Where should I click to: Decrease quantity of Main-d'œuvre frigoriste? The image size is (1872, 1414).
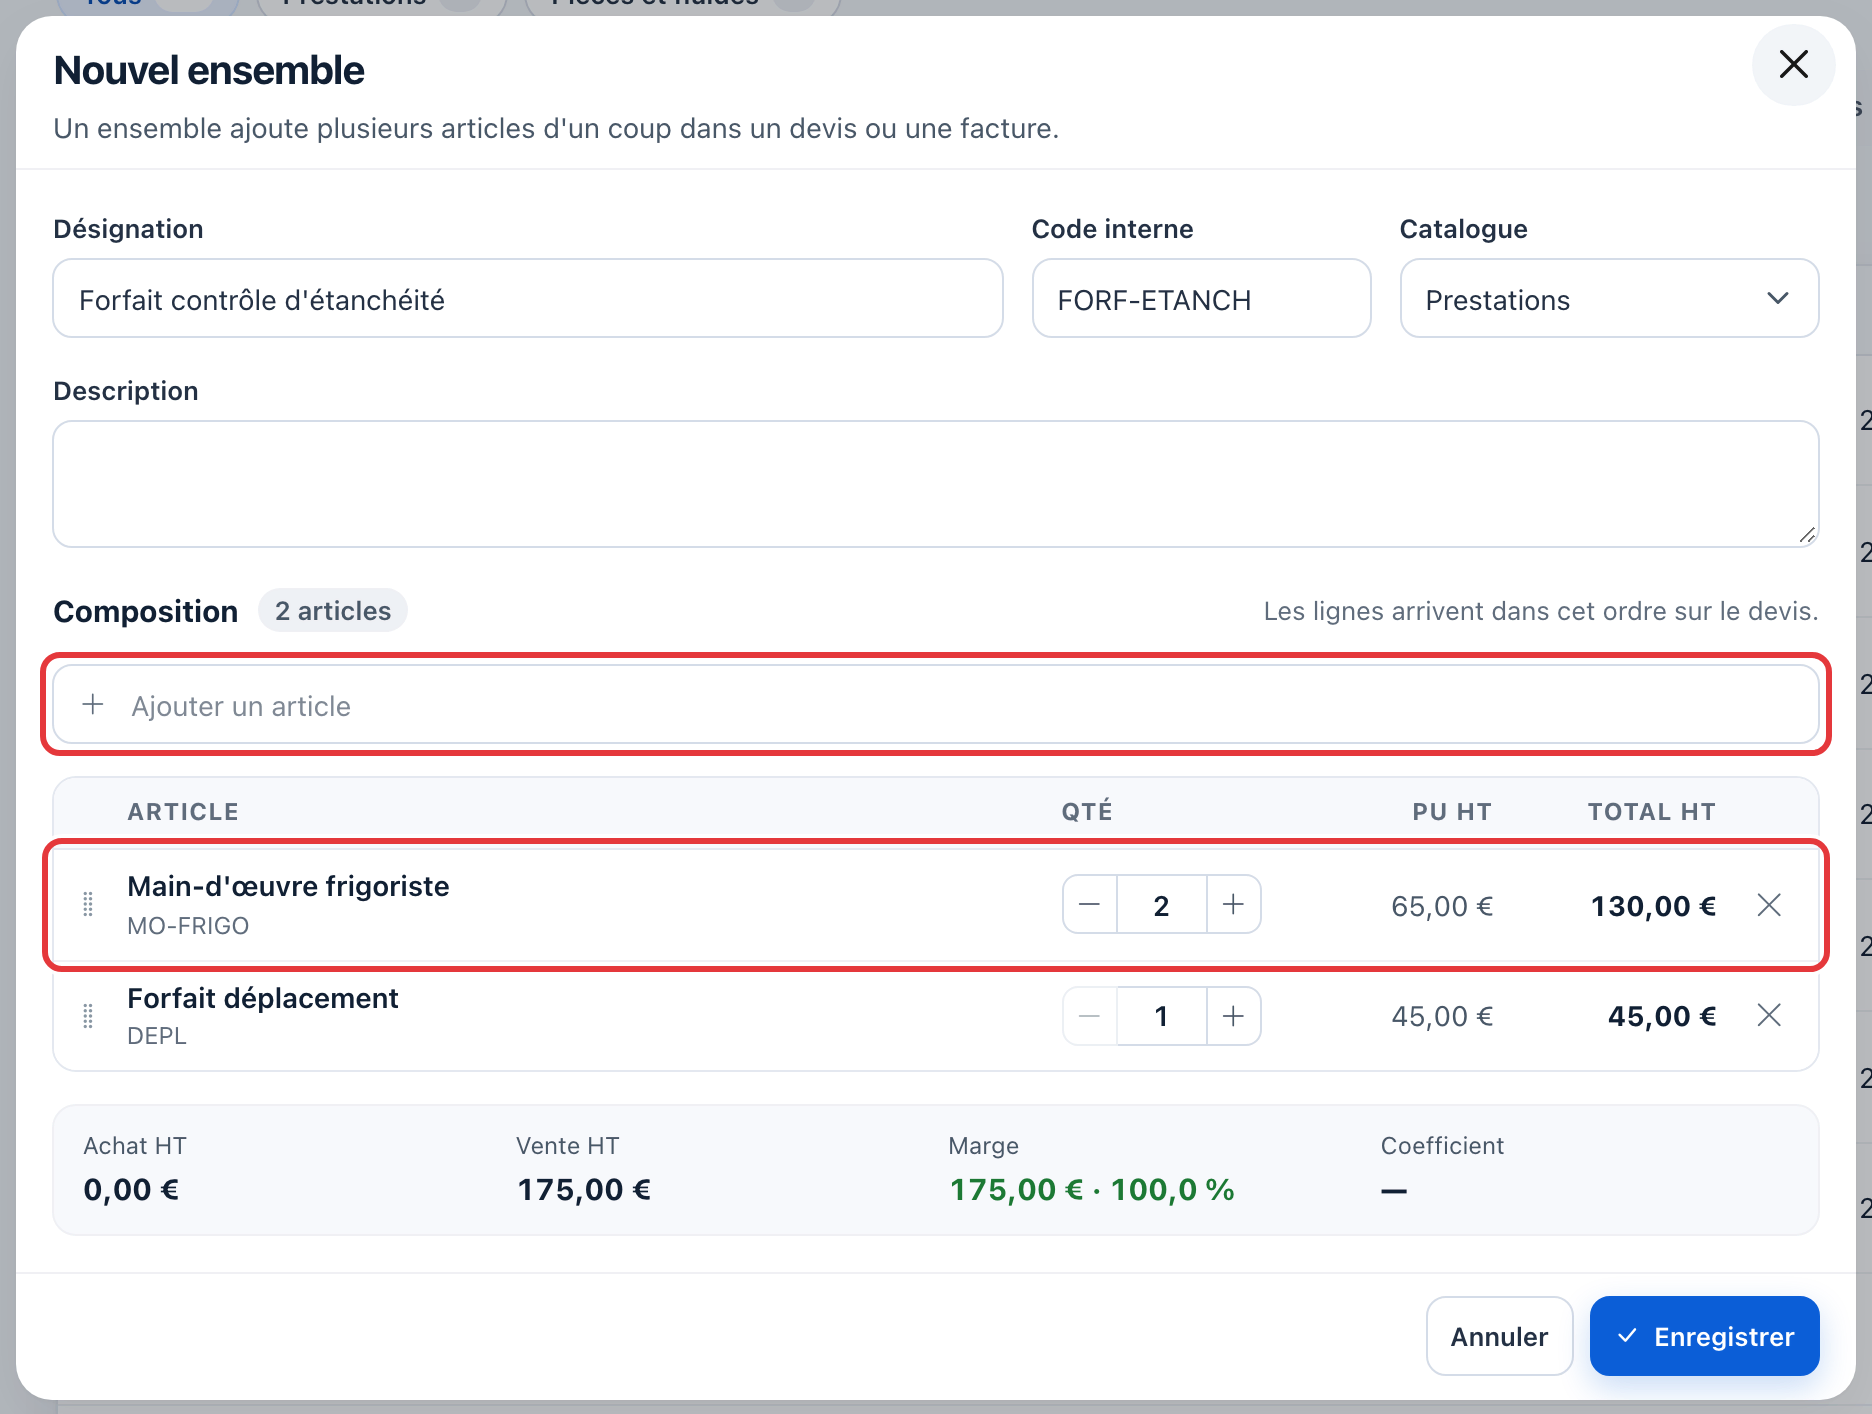(1090, 905)
